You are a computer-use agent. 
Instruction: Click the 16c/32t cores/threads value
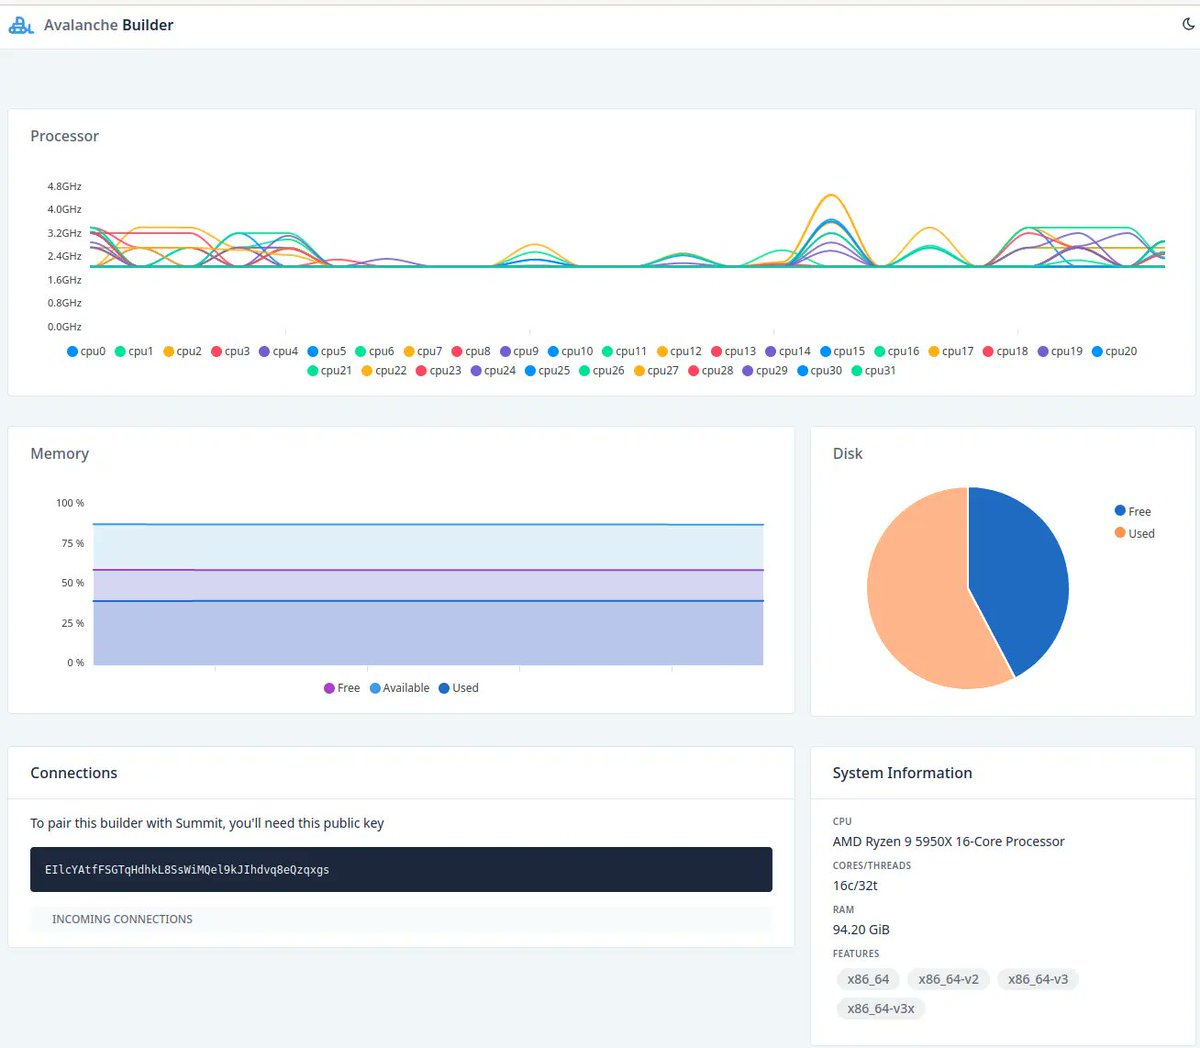(x=855, y=885)
